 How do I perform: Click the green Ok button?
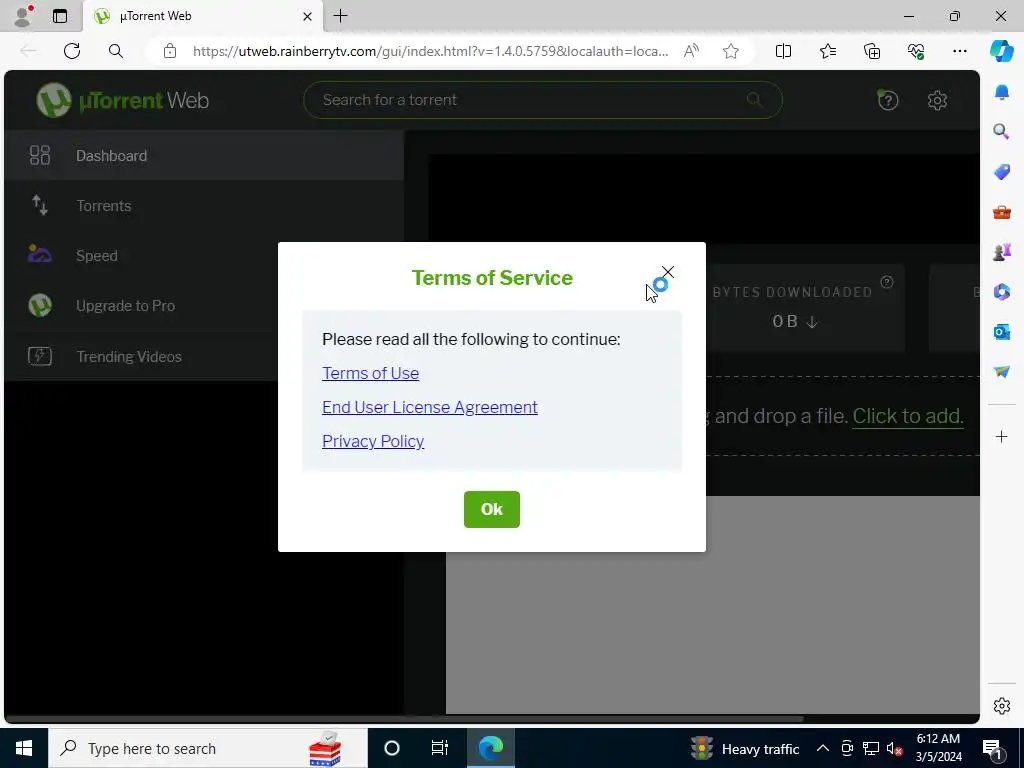[x=492, y=509]
